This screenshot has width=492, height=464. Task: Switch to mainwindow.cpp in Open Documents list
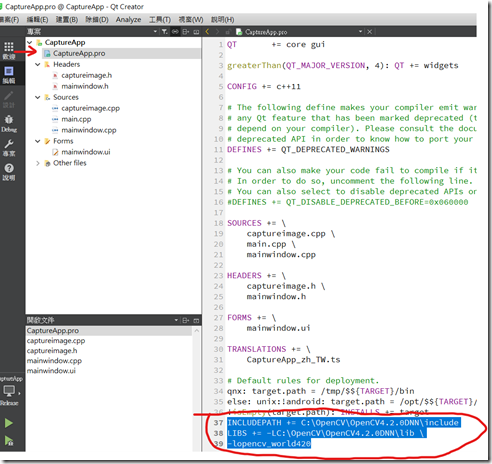coord(54,361)
